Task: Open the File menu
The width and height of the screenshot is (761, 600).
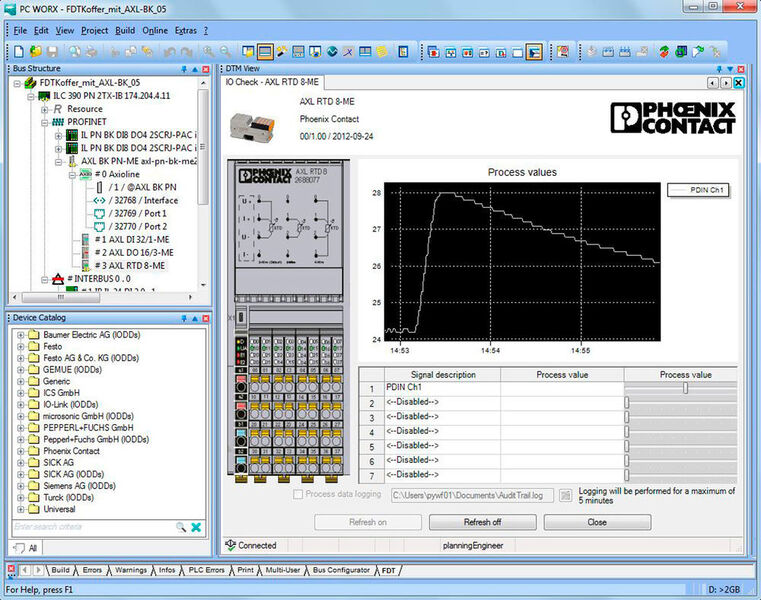Action: coord(20,31)
